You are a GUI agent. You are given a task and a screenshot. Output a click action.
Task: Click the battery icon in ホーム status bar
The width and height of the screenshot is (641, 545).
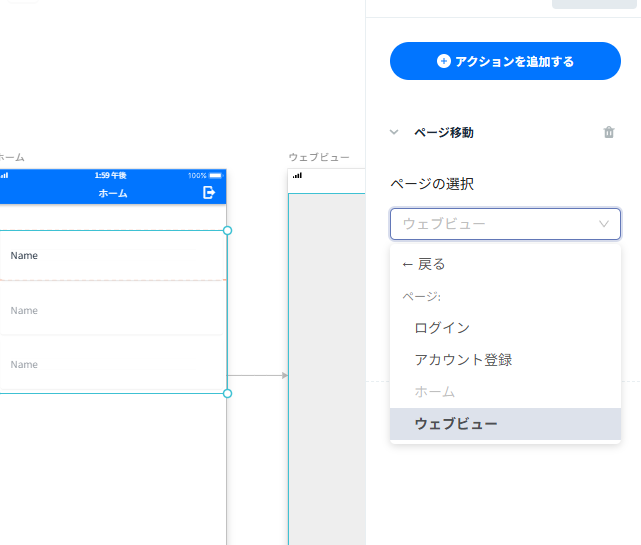point(215,175)
